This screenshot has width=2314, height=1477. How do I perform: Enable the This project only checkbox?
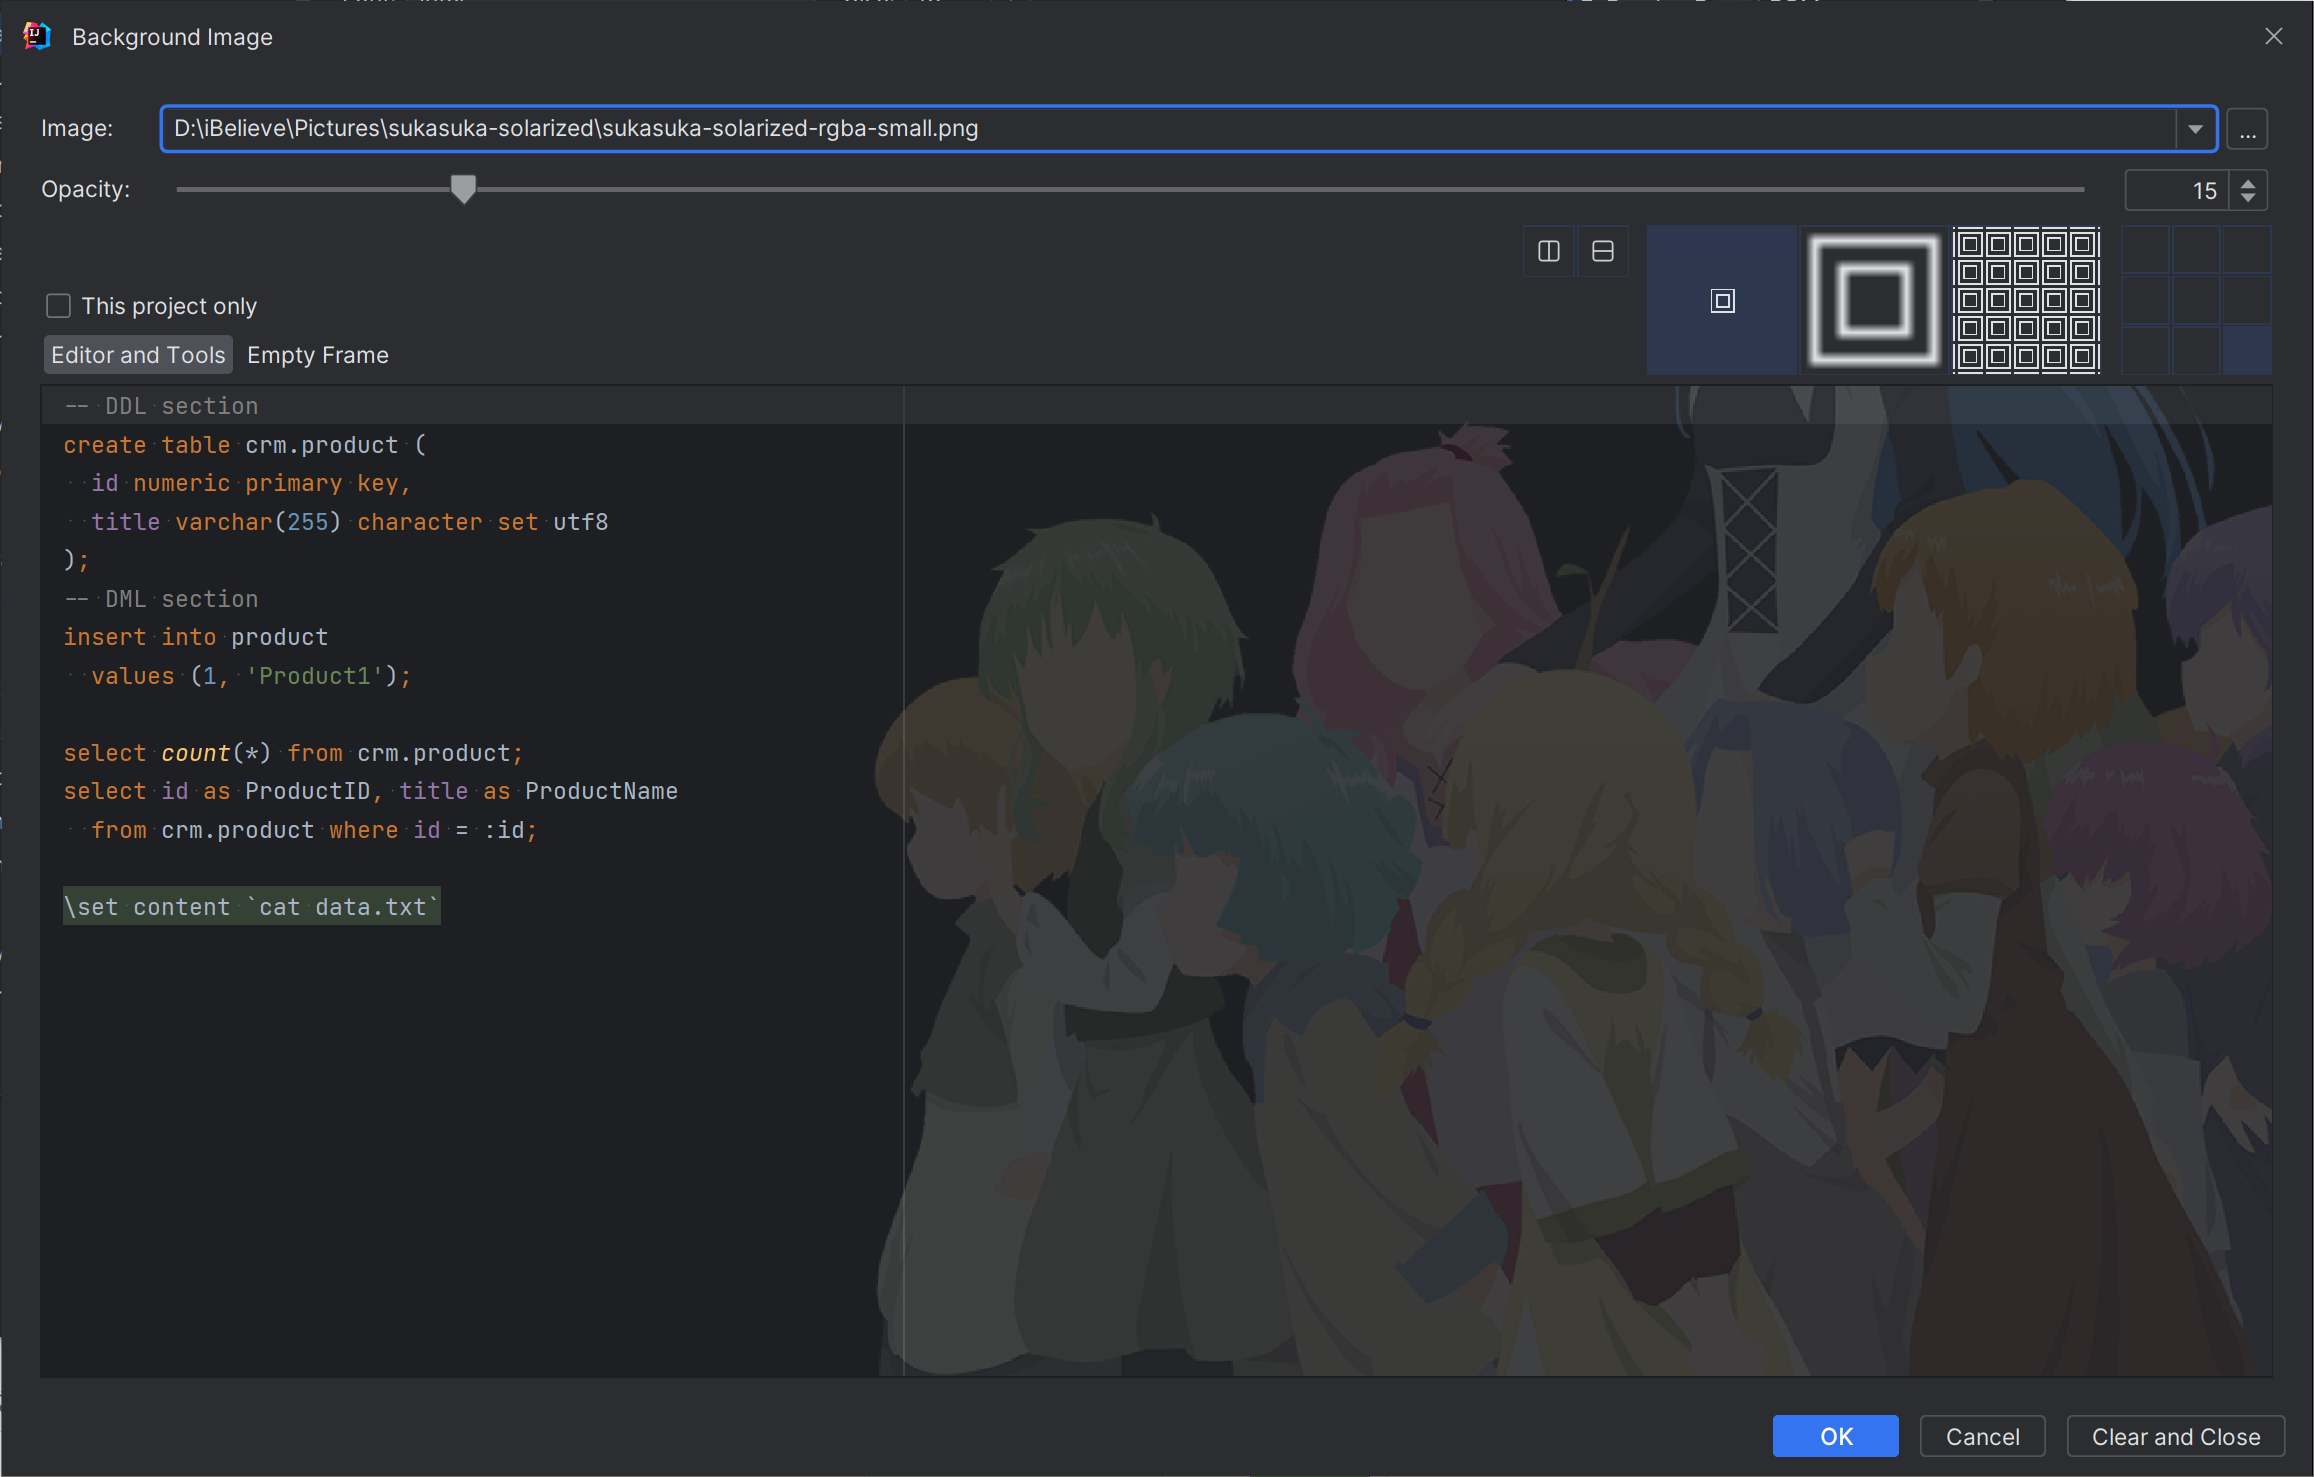pyautogui.click(x=58, y=305)
